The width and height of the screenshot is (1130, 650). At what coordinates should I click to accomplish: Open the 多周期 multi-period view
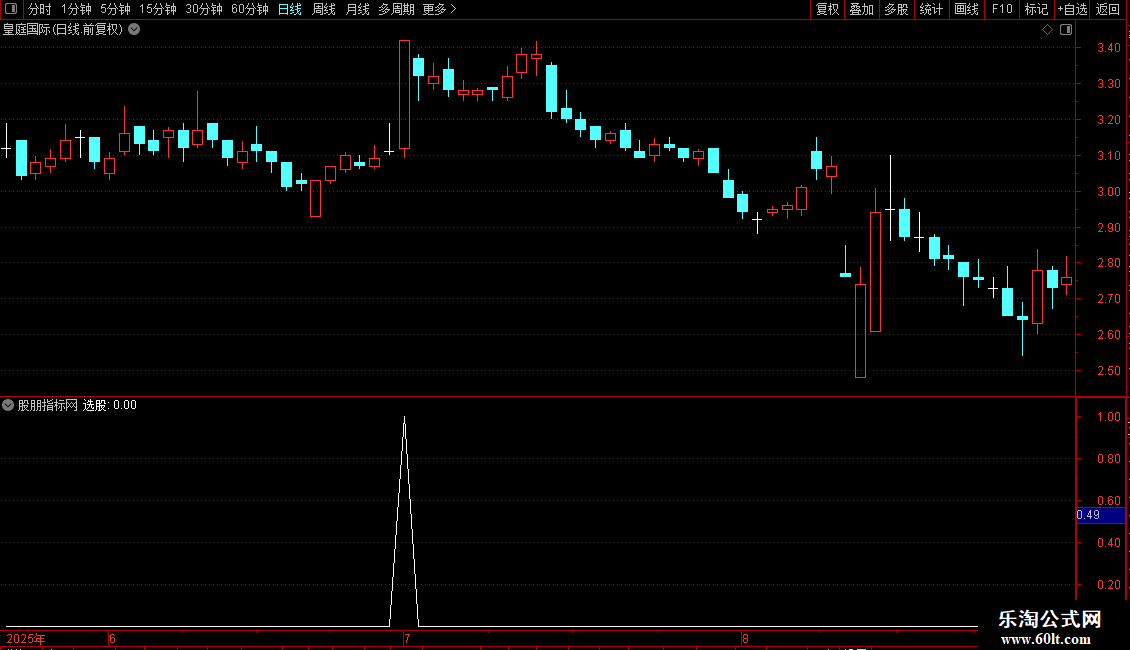coord(396,9)
